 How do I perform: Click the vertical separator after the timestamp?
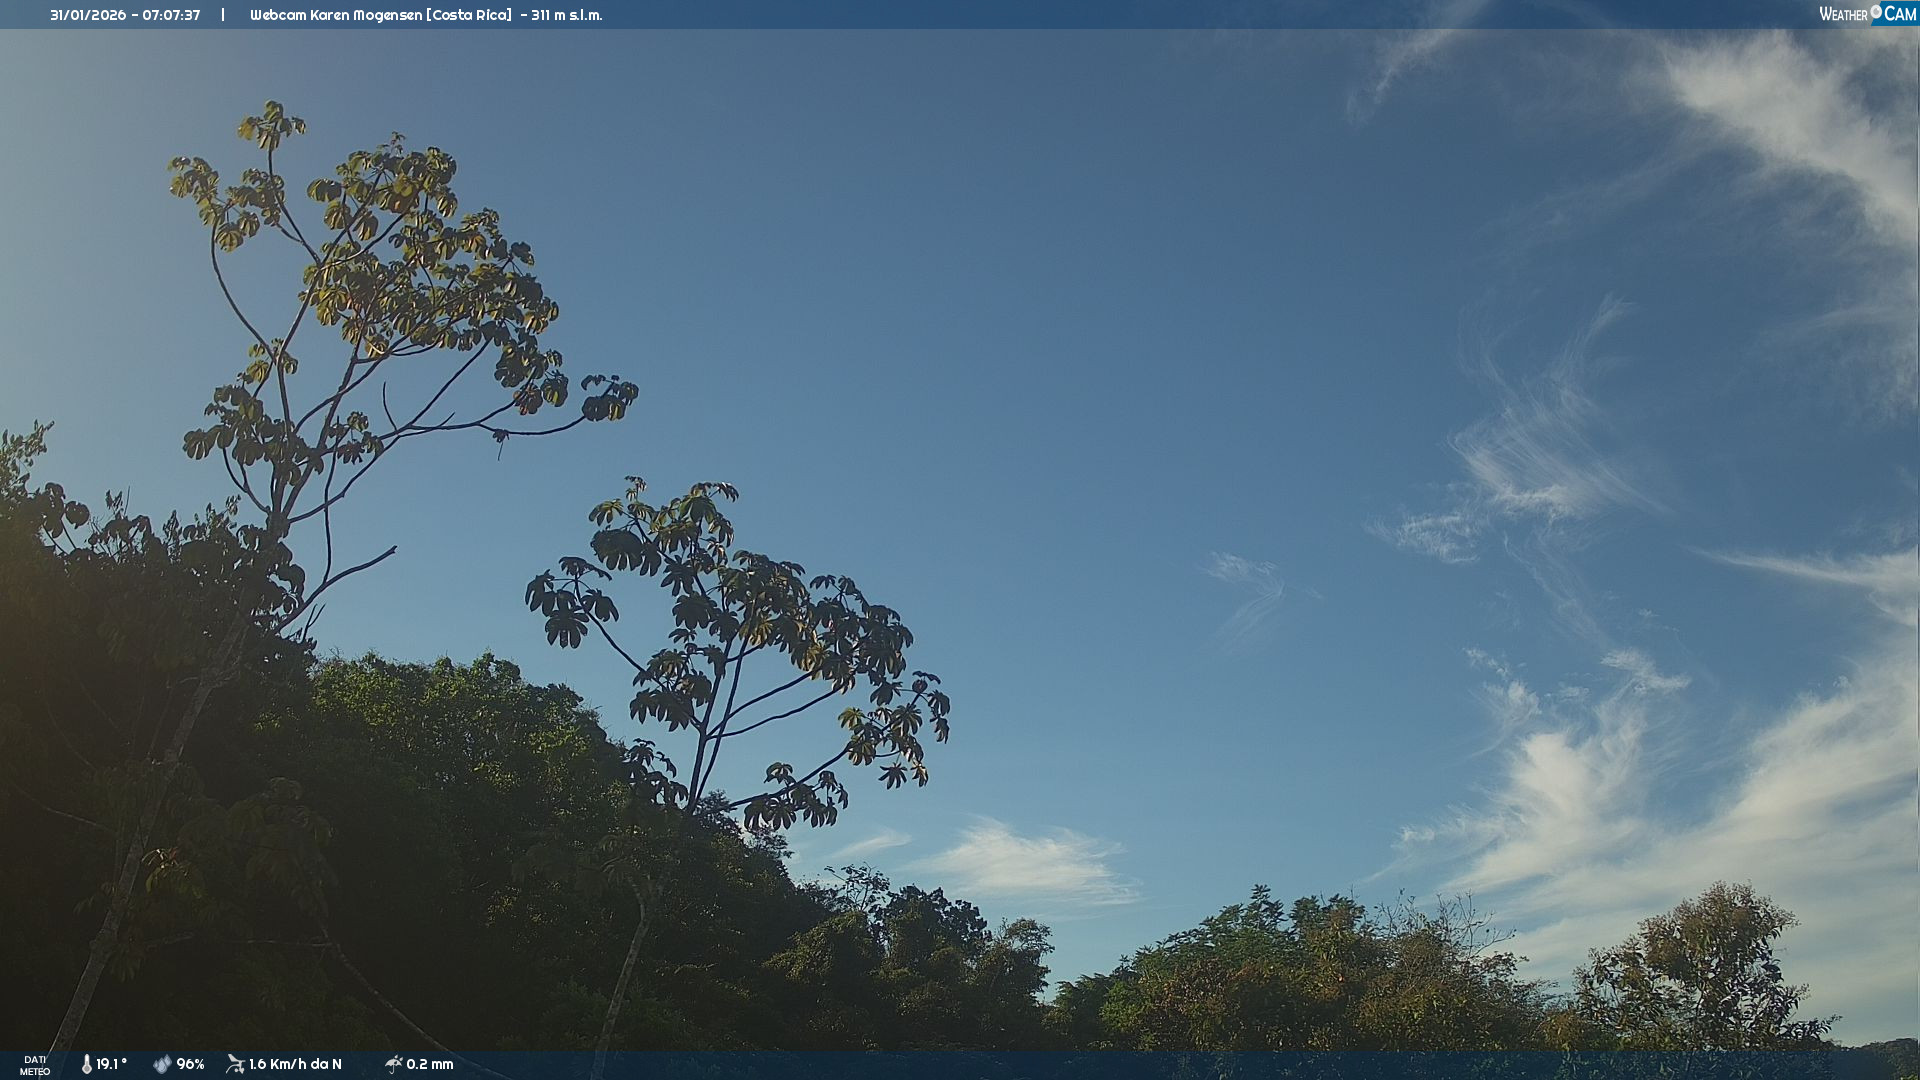tap(223, 15)
